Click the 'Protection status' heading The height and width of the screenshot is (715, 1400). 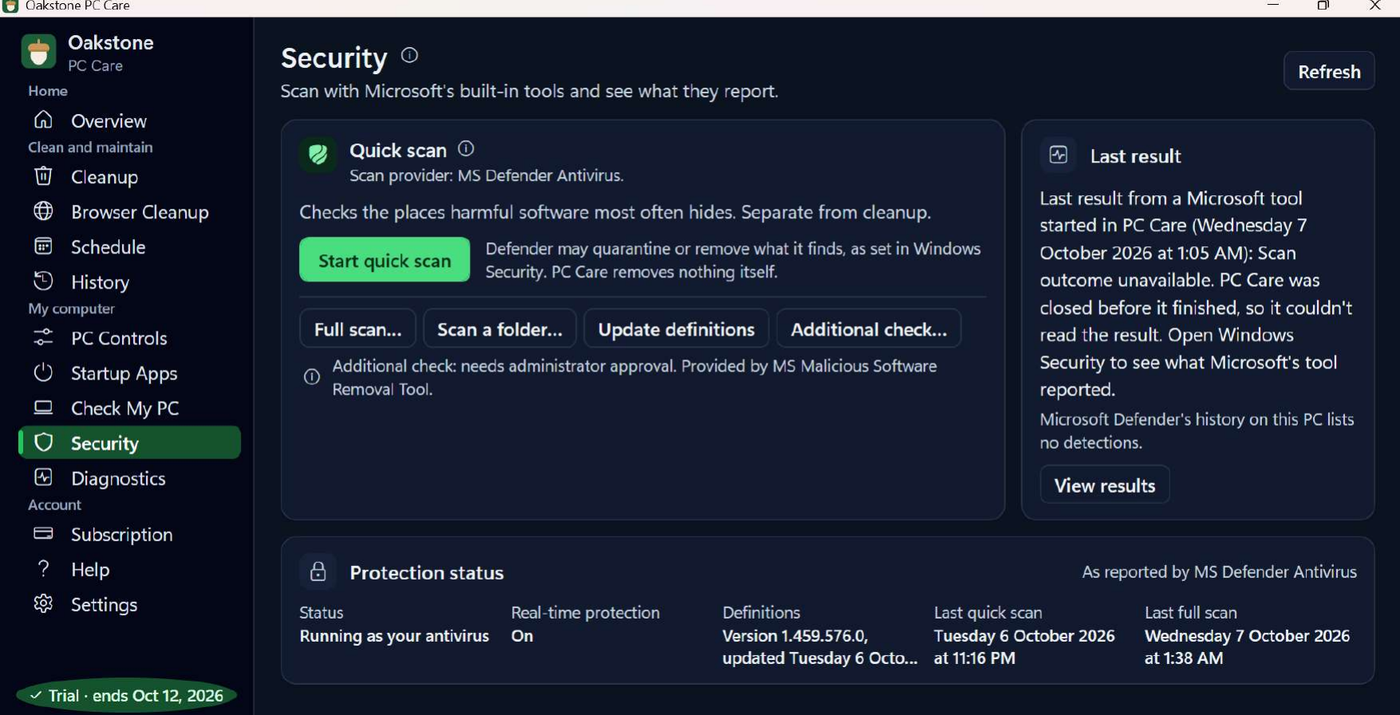pos(426,573)
